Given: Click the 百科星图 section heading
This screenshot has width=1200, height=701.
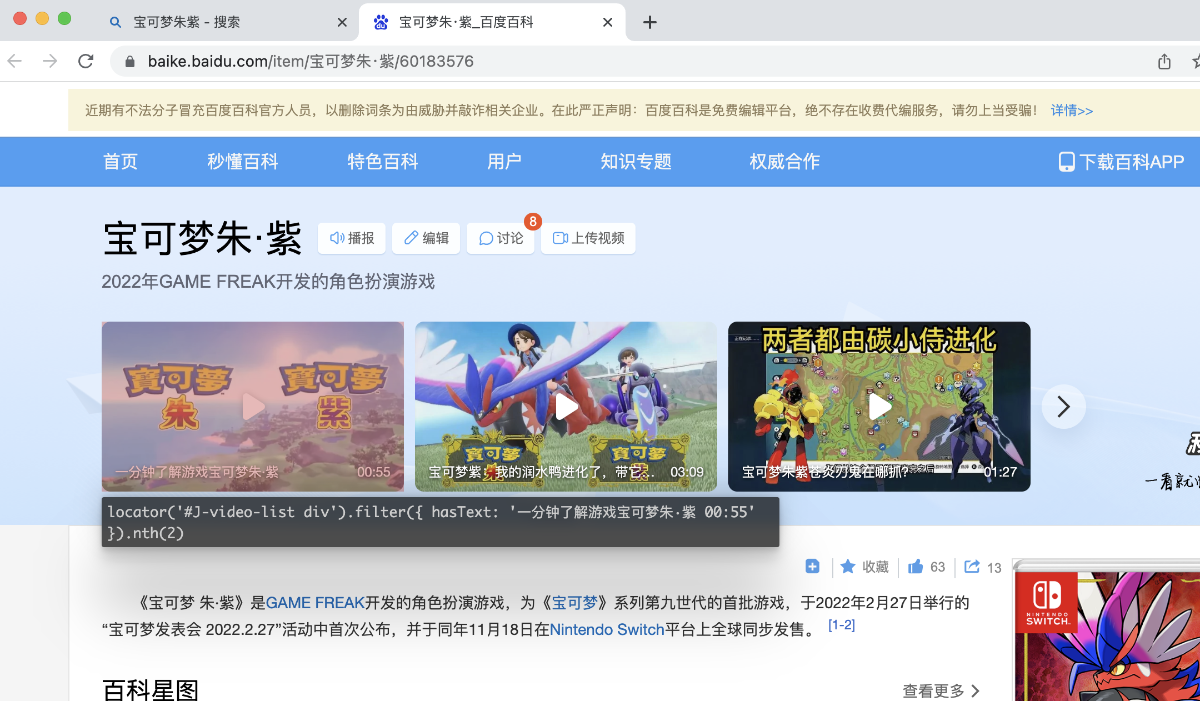Looking at the screenshot, I should point(151,690).
